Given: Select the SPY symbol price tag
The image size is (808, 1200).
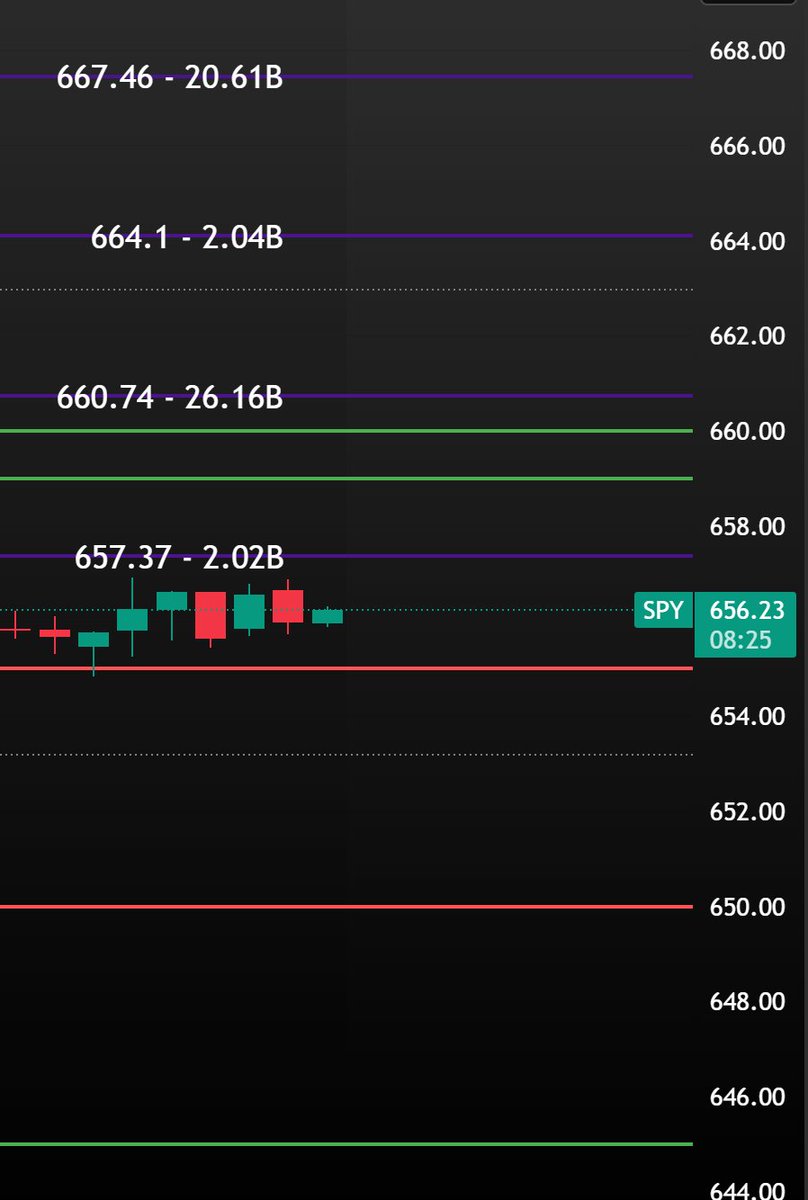Looking at the screenshot, I should 663,610.
